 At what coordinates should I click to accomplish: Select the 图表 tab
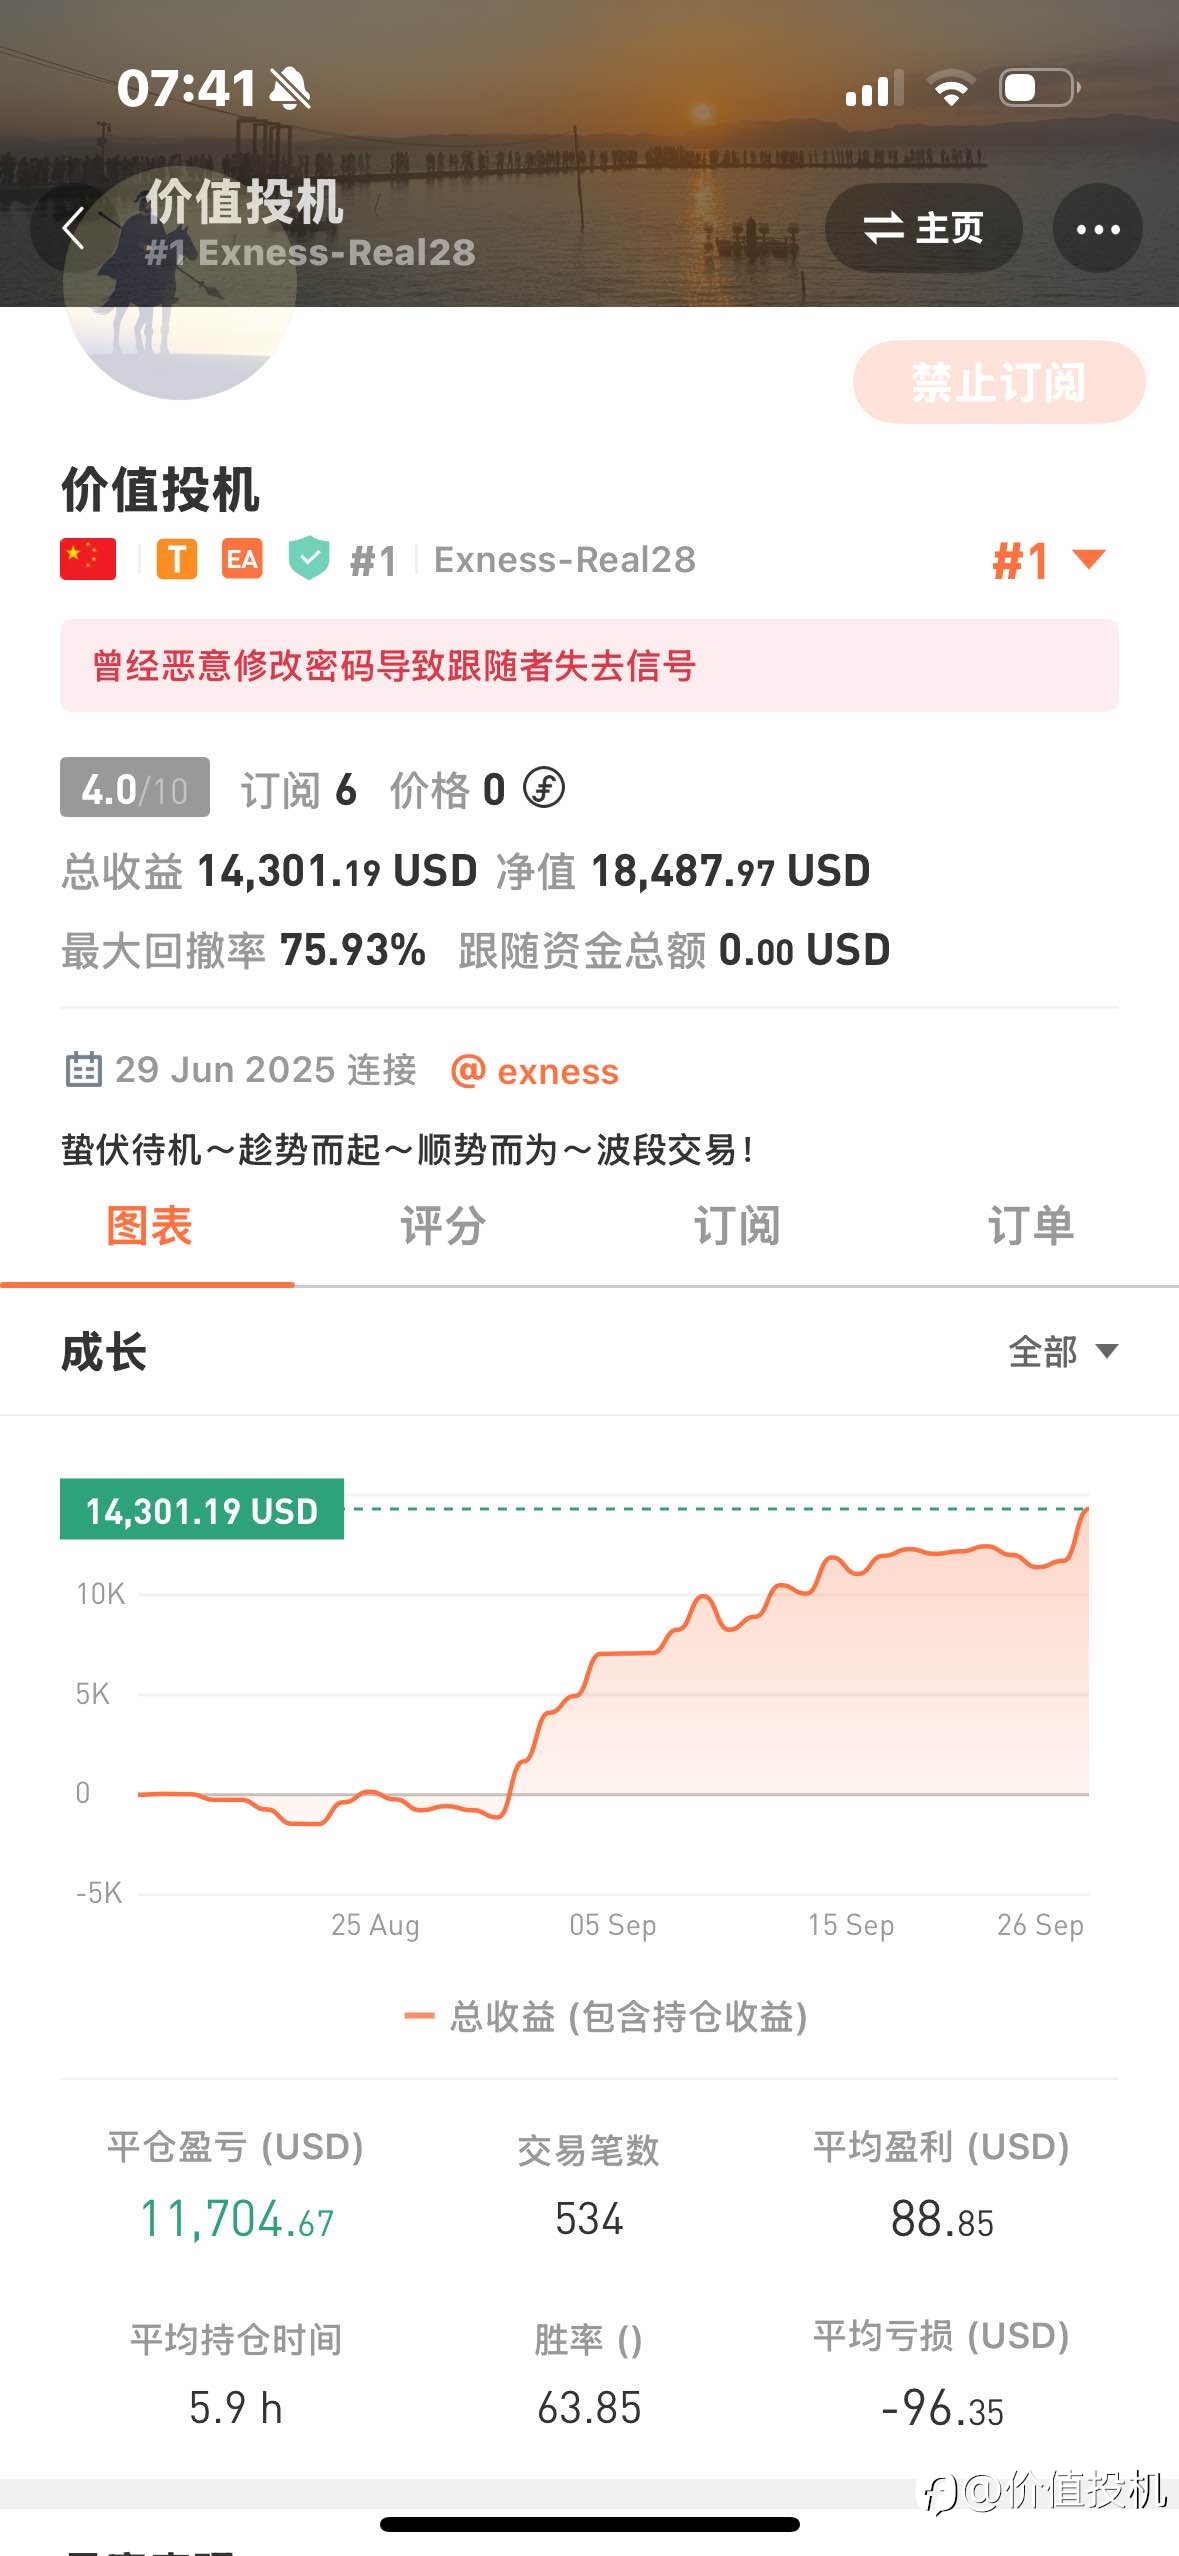pyautogui.click(x=149, y=1226)
